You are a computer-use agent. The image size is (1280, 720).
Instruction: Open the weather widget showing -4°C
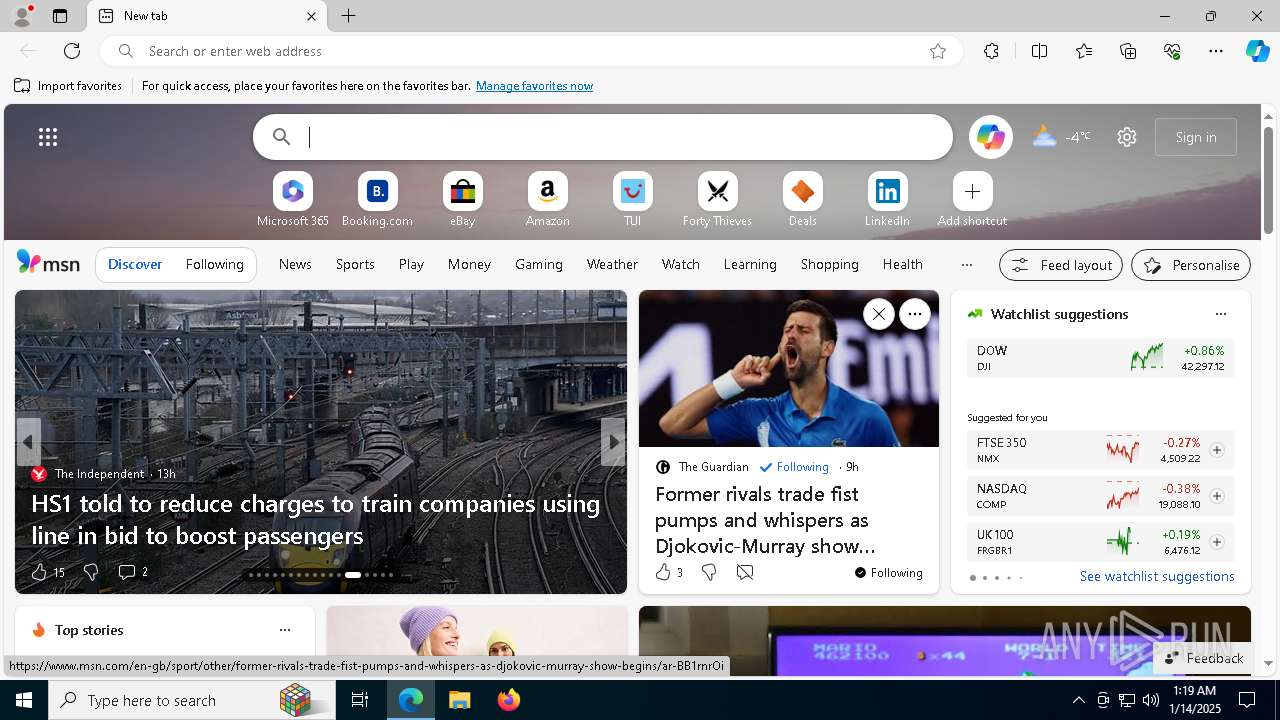click(1061, 137)
